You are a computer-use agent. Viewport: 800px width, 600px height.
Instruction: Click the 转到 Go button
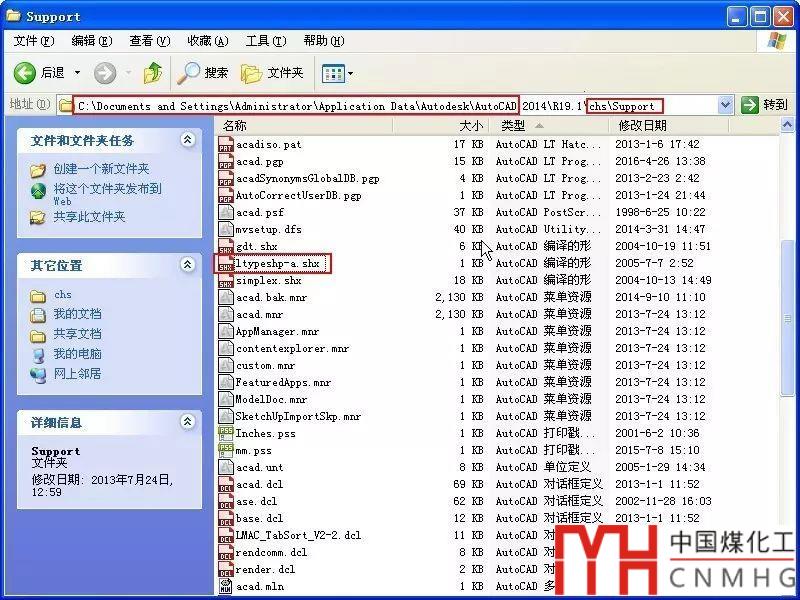[x=765, y=105]
